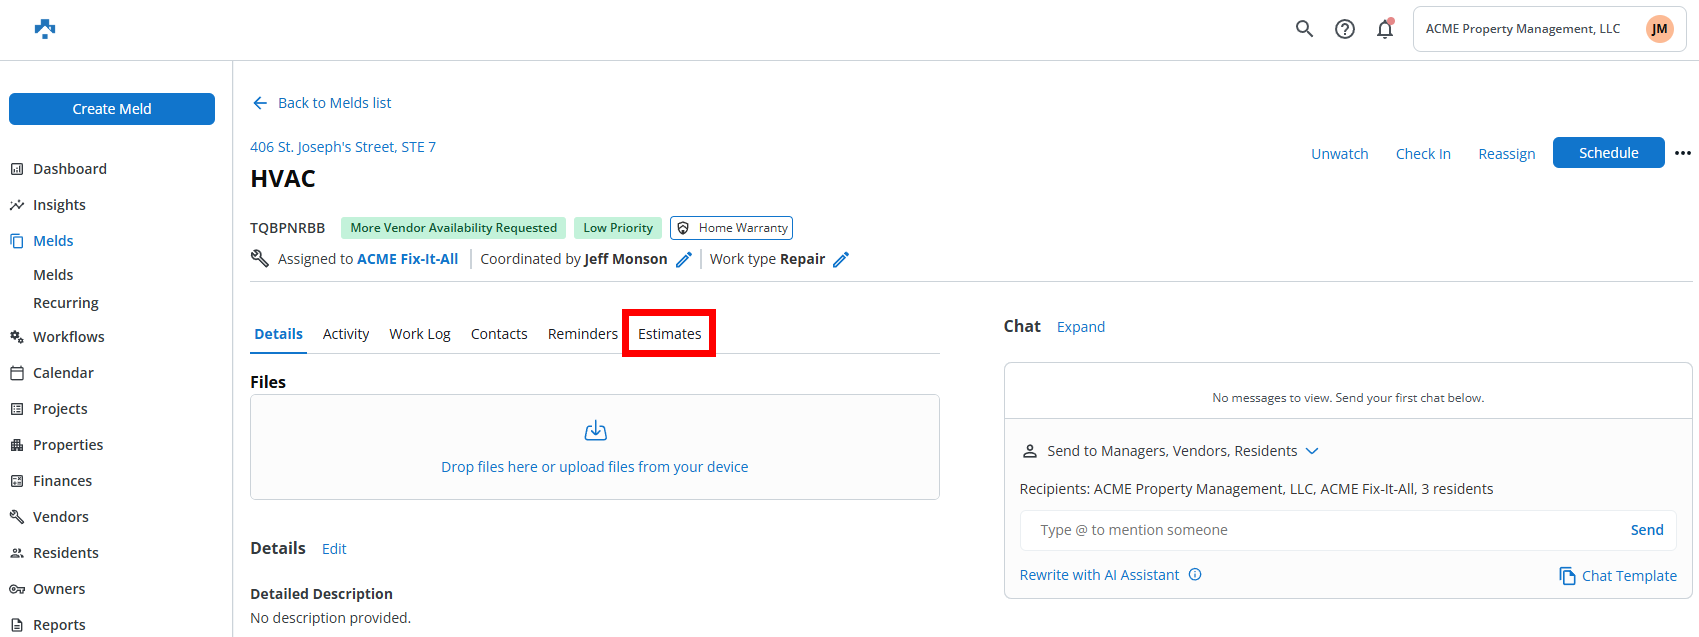This screenshot has width=1699, height=637.
Task: Open the Work Log tab
Action: 419,334
